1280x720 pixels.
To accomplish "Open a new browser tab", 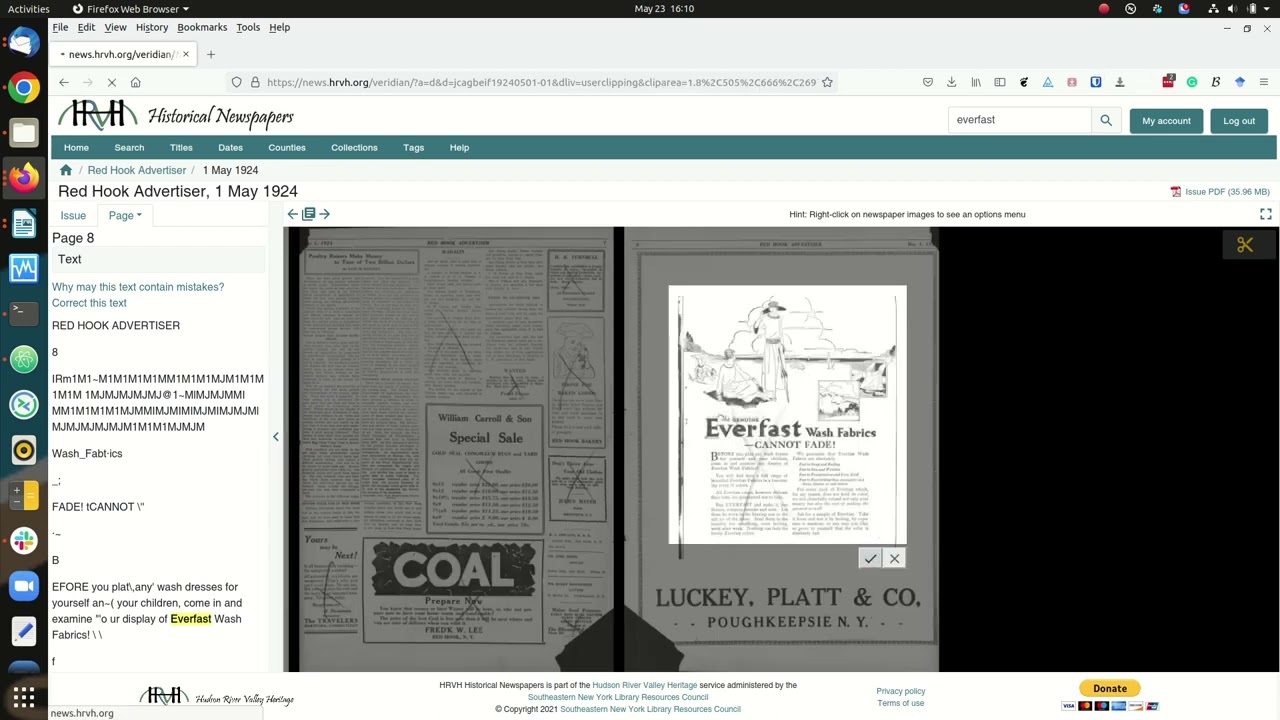I will coord(211,54).
